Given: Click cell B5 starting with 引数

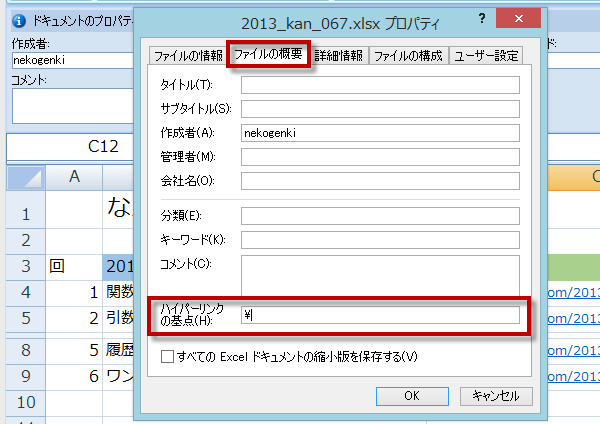Looking at the screenshot, I should [x=118, y=319].
